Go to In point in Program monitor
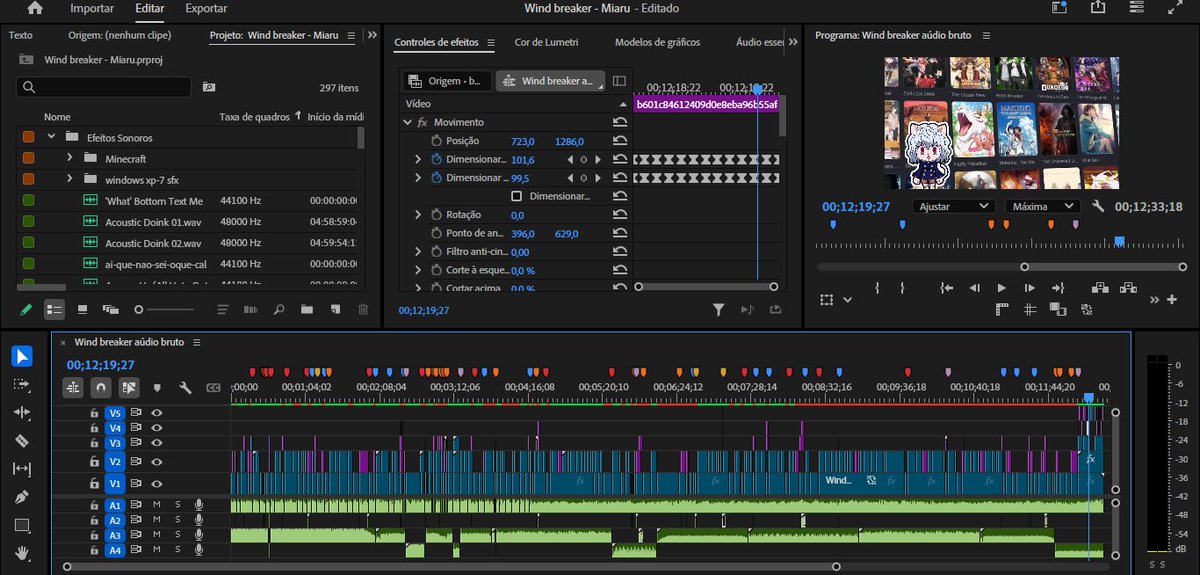The height and width of the screenshot is (575, 1200). coord(947,288)
